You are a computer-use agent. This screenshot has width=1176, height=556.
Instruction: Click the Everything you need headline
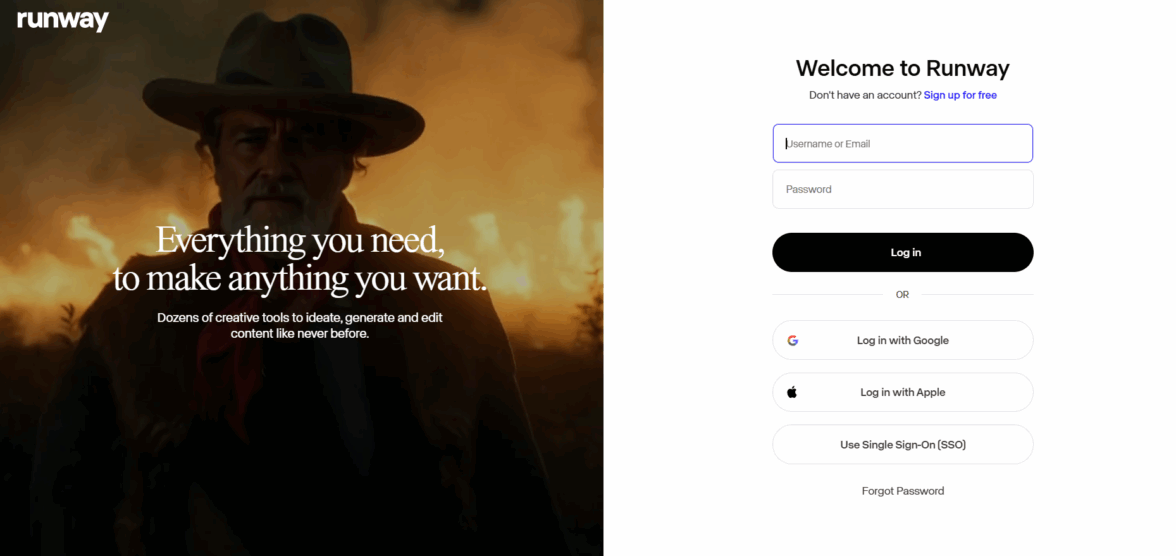300,259
